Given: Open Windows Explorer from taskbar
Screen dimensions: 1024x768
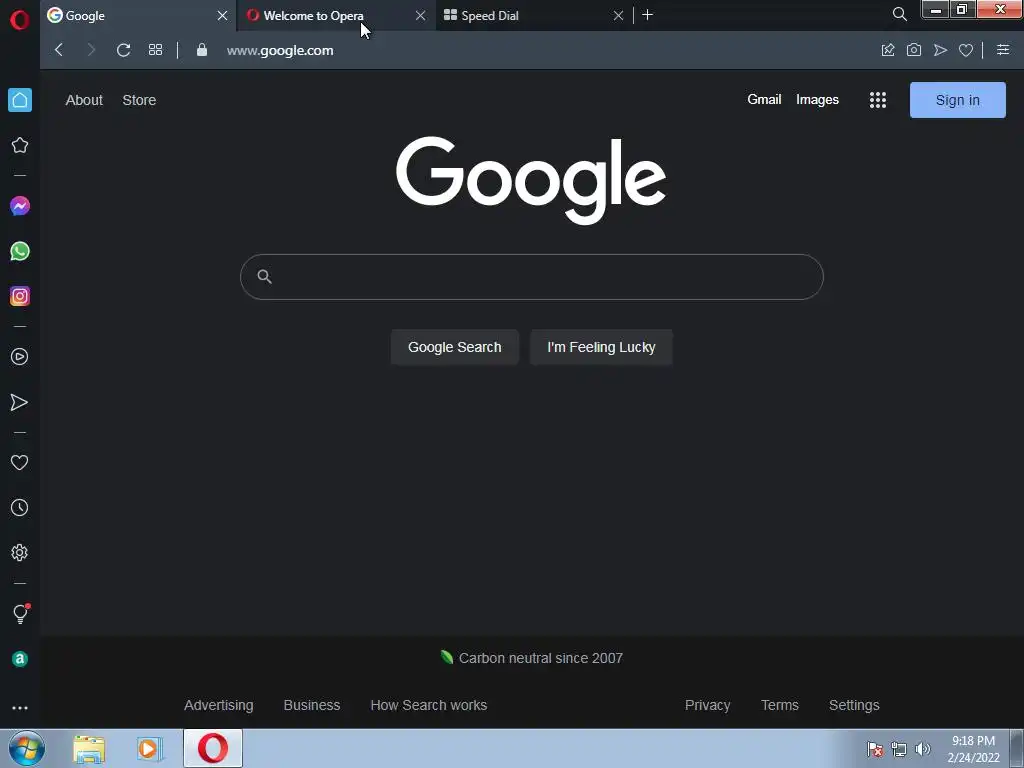Looking at the screenshot, I should pyautogui.click(x=89, y=749).
